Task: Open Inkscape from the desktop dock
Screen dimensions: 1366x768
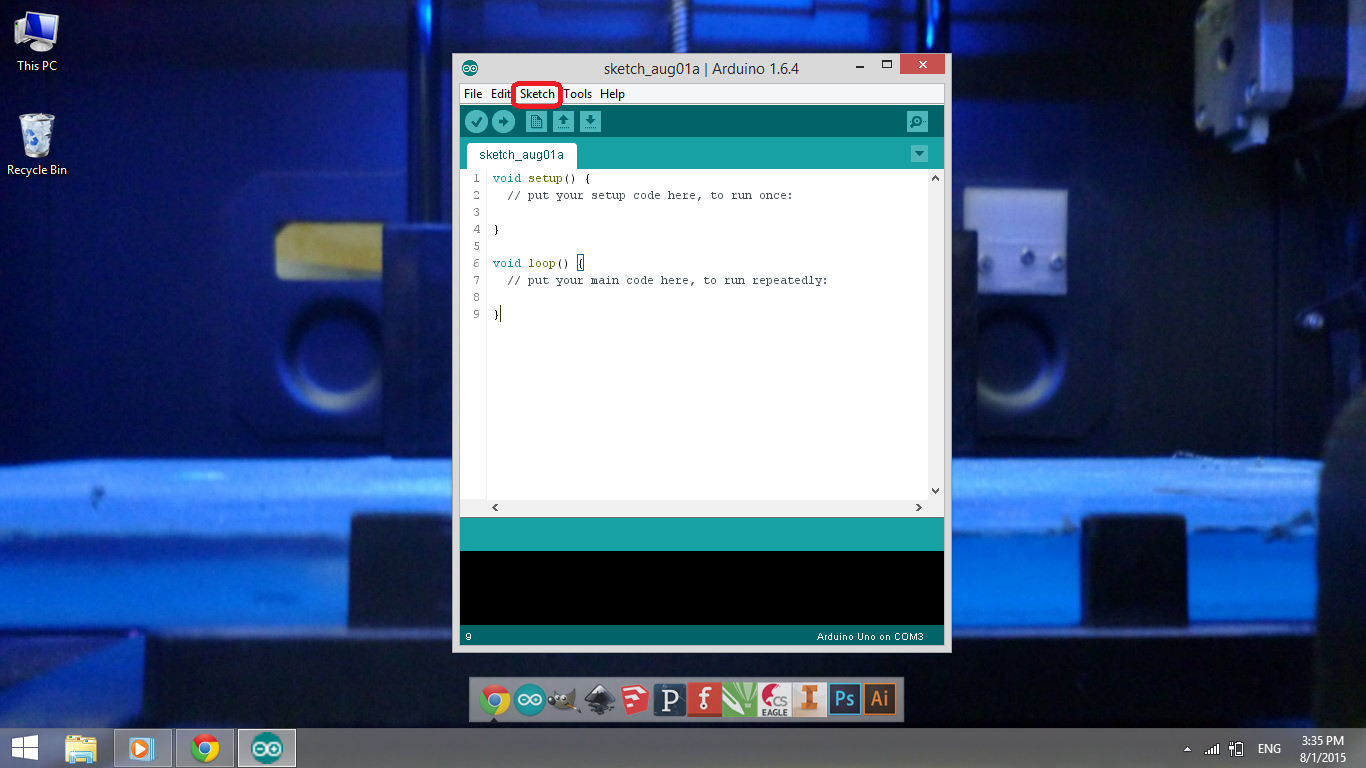Action: point(601,700)
